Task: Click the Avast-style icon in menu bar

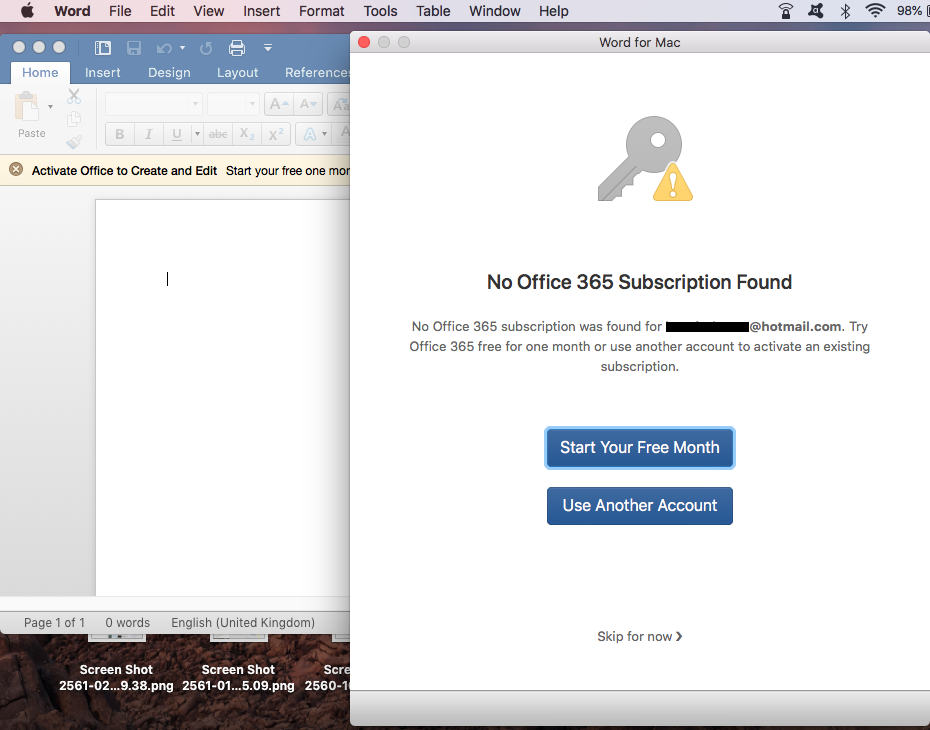Action: click(x=816, y=11)
